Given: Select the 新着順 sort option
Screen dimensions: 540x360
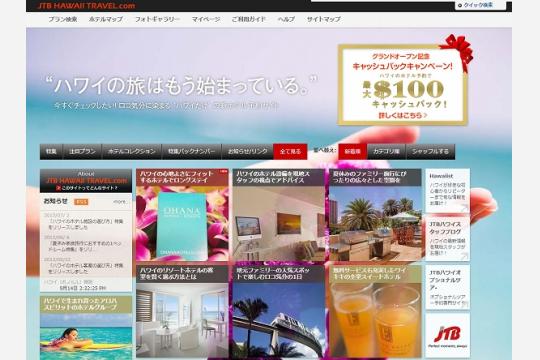Looking at the screenshot, I should coord(353,152).
